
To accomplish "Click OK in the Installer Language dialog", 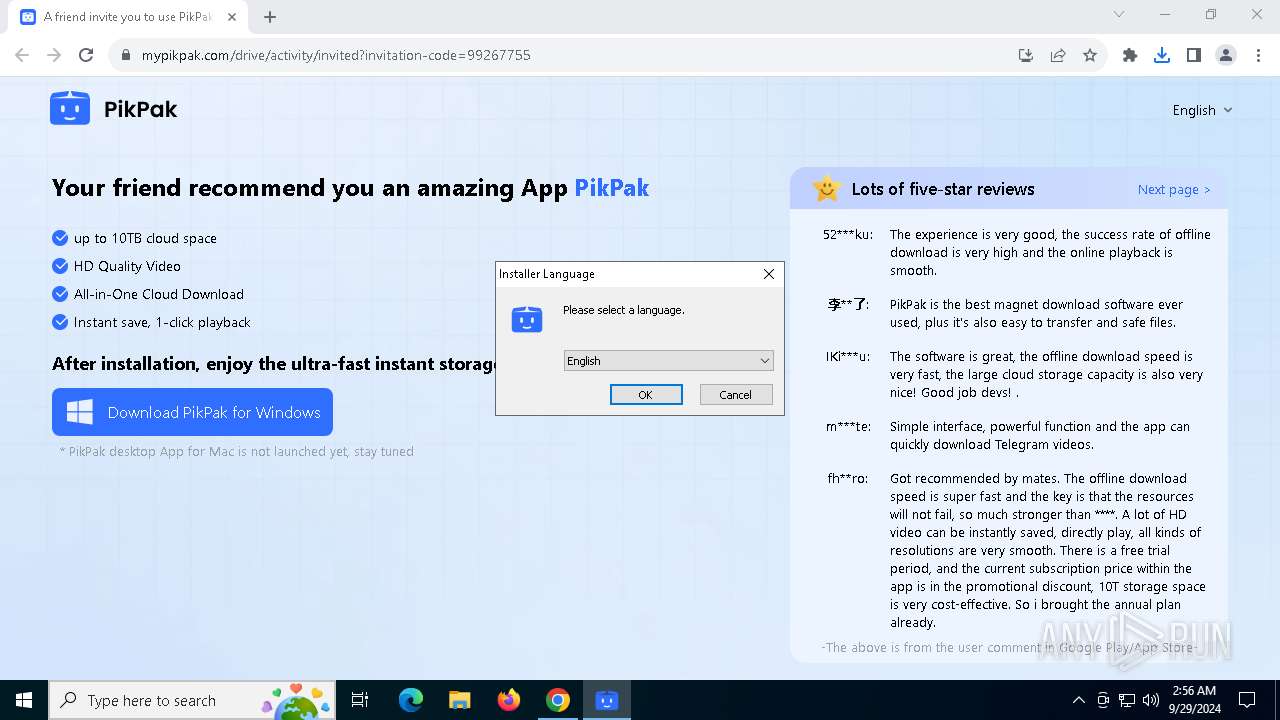I will tap(646, 395).
